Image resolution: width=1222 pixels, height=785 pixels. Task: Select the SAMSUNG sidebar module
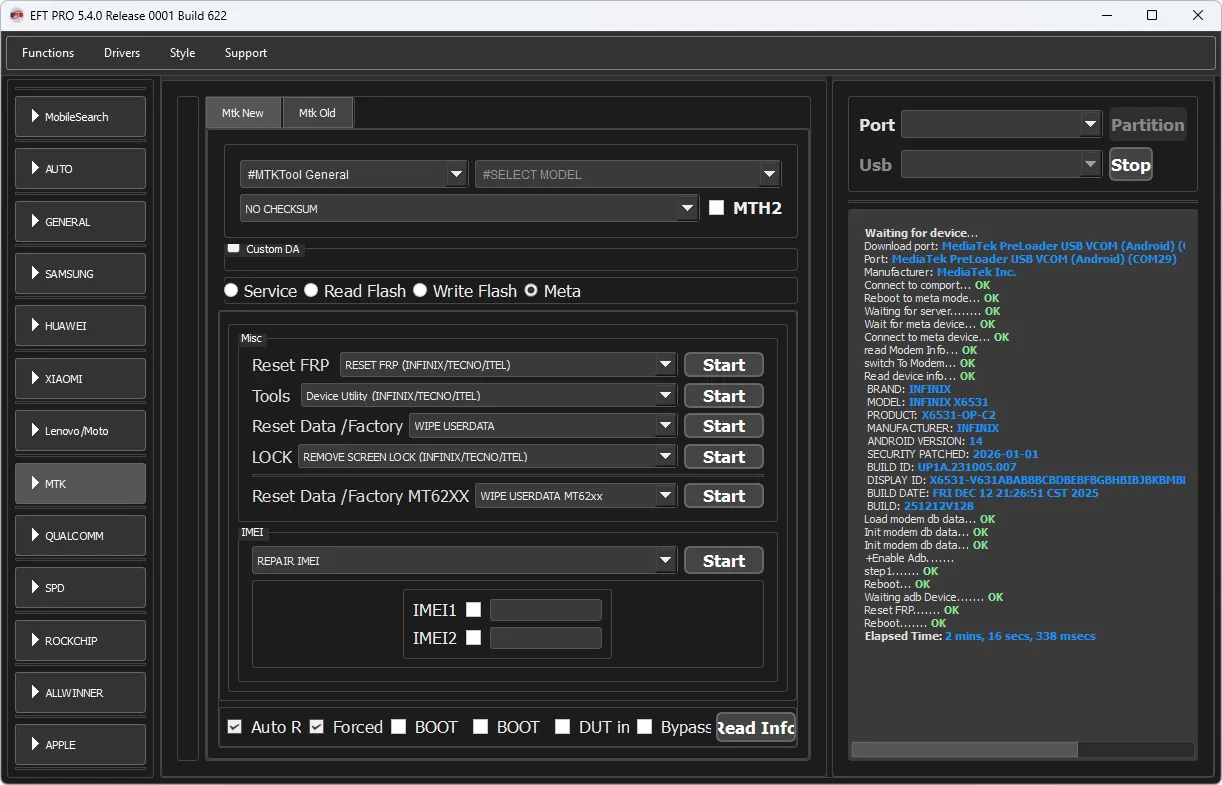pyautogui.click(x=80, y=274)
